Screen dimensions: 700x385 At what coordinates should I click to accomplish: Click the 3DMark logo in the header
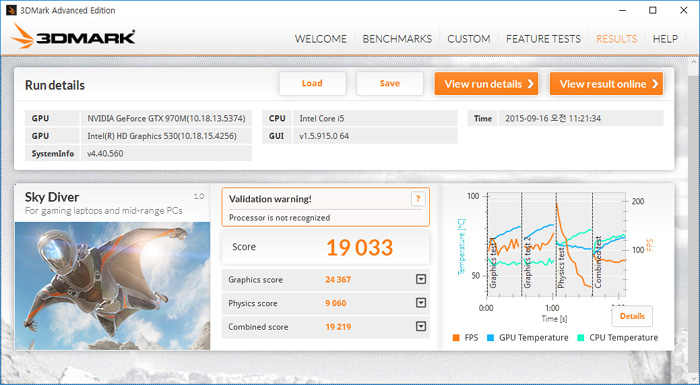click(x=73, y=37)
